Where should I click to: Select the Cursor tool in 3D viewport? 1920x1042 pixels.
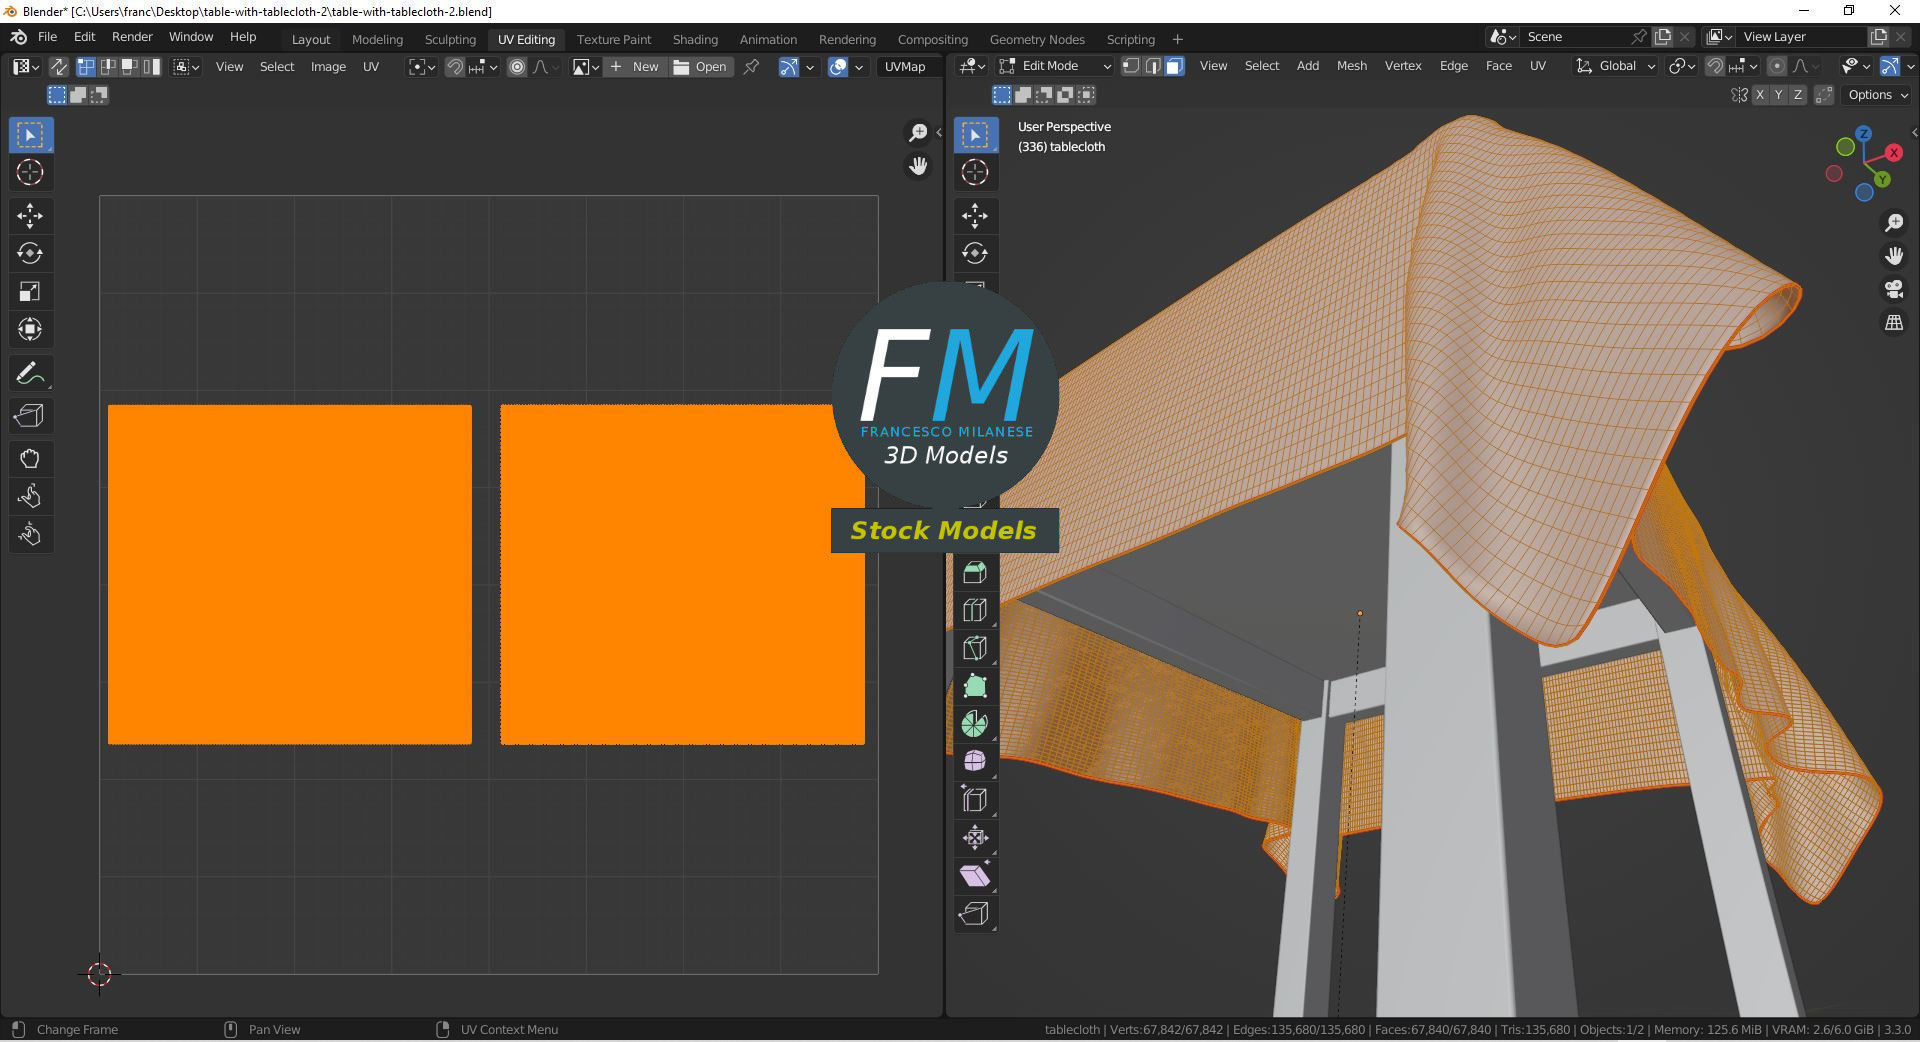(975, 172)
